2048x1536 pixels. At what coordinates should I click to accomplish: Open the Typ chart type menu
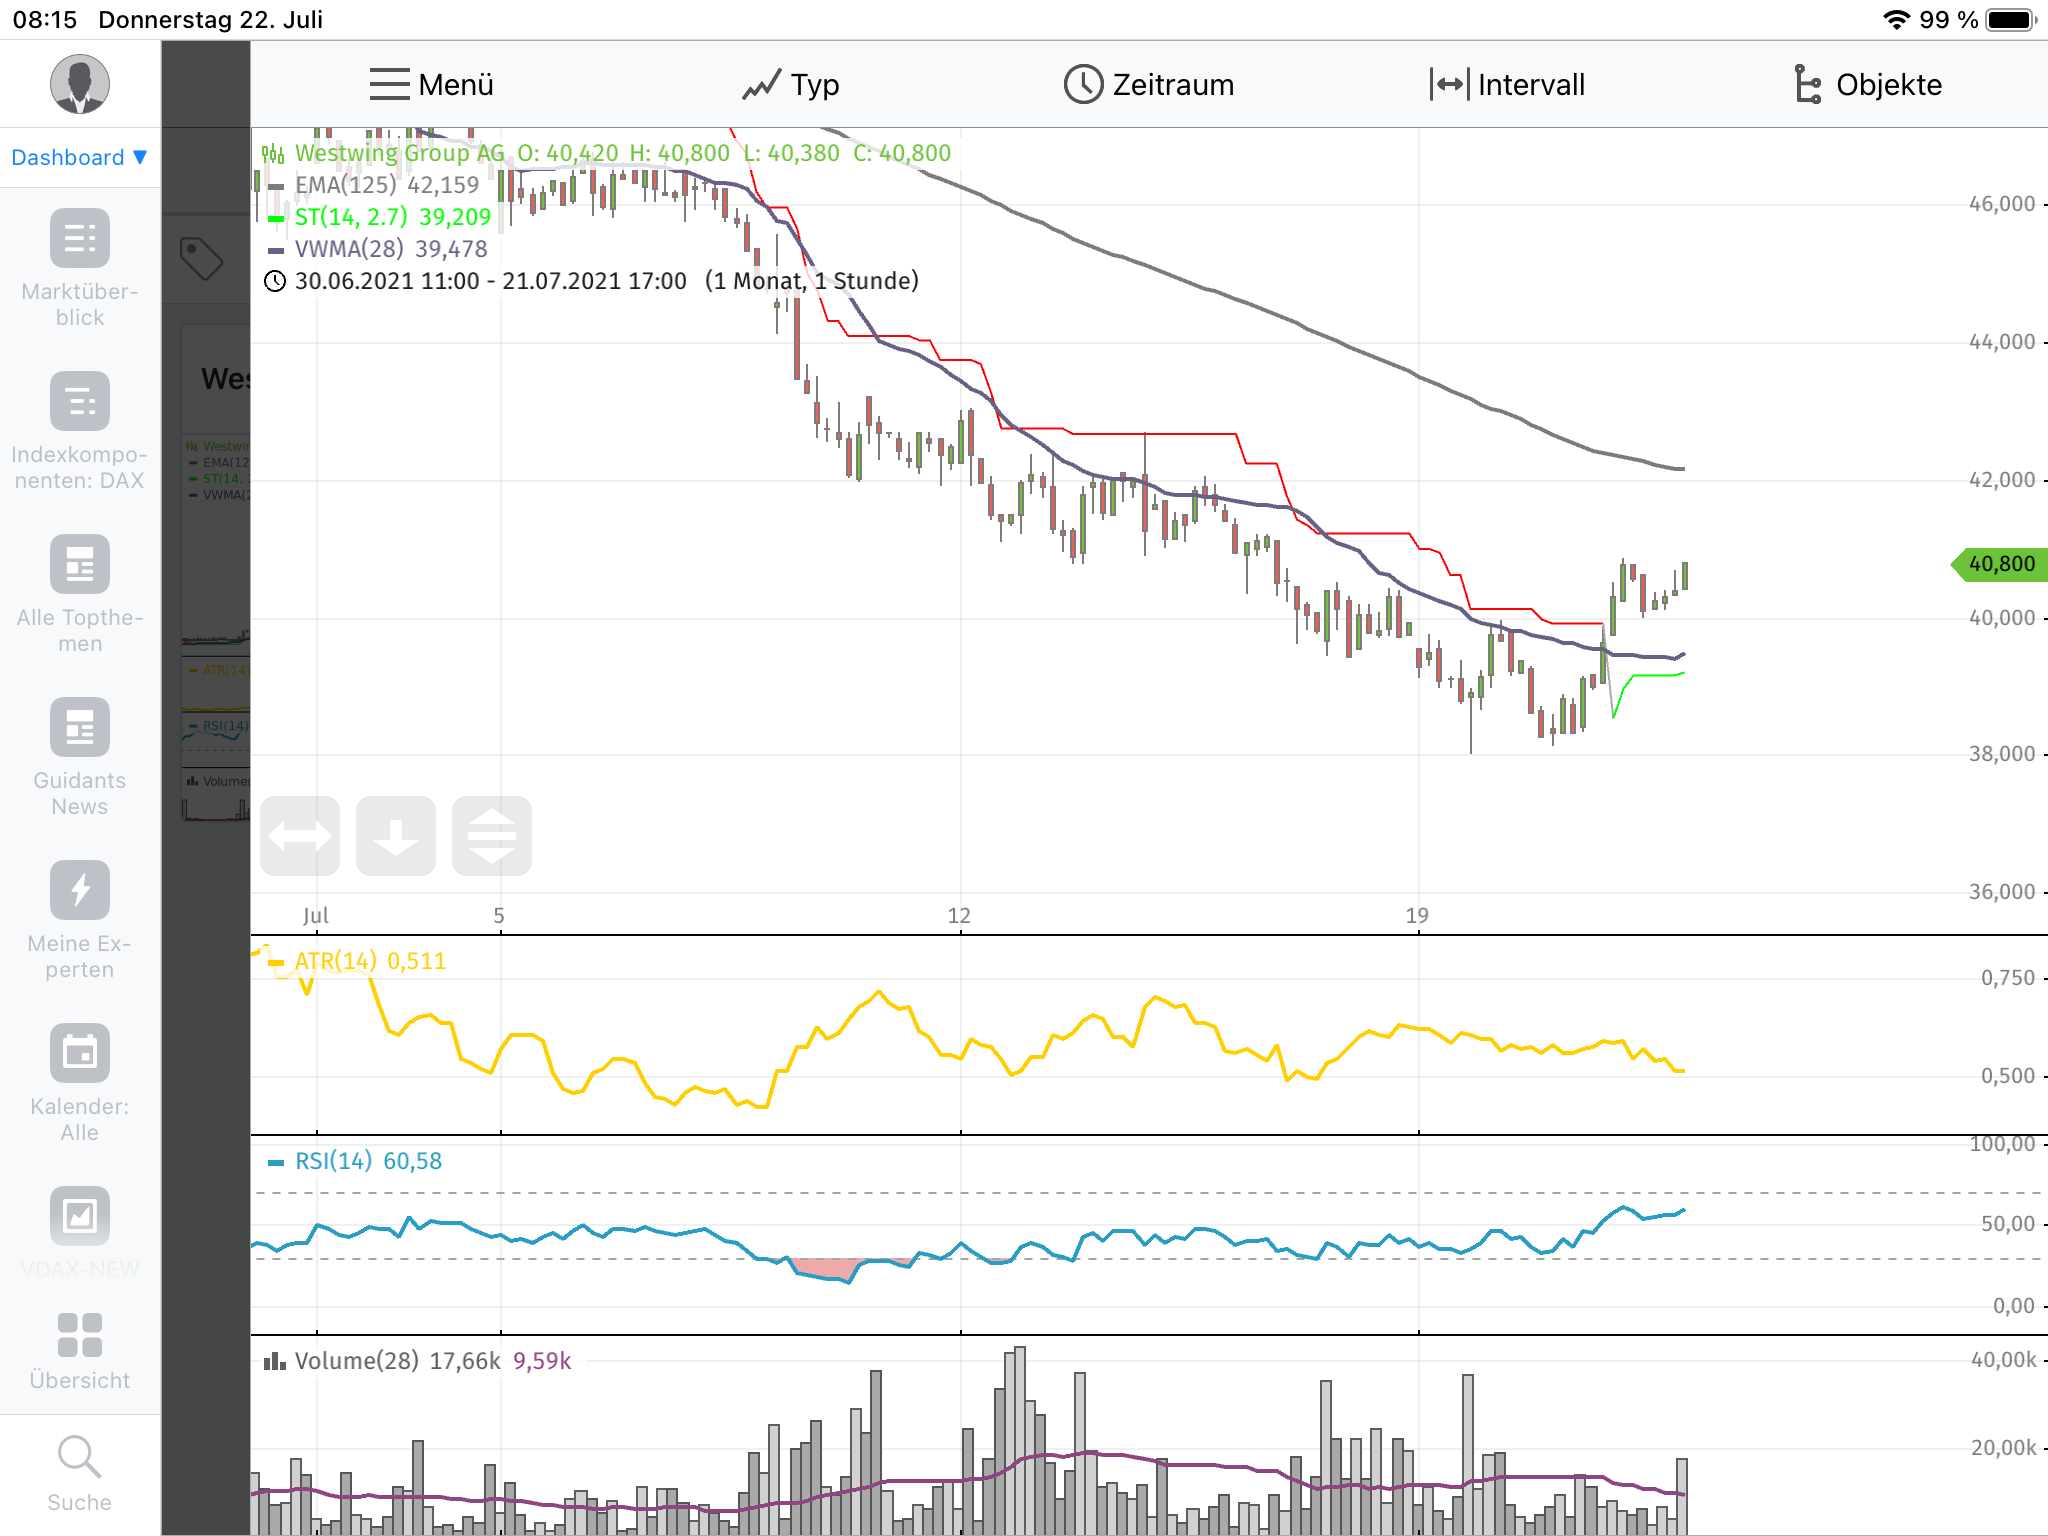(791, 85)
